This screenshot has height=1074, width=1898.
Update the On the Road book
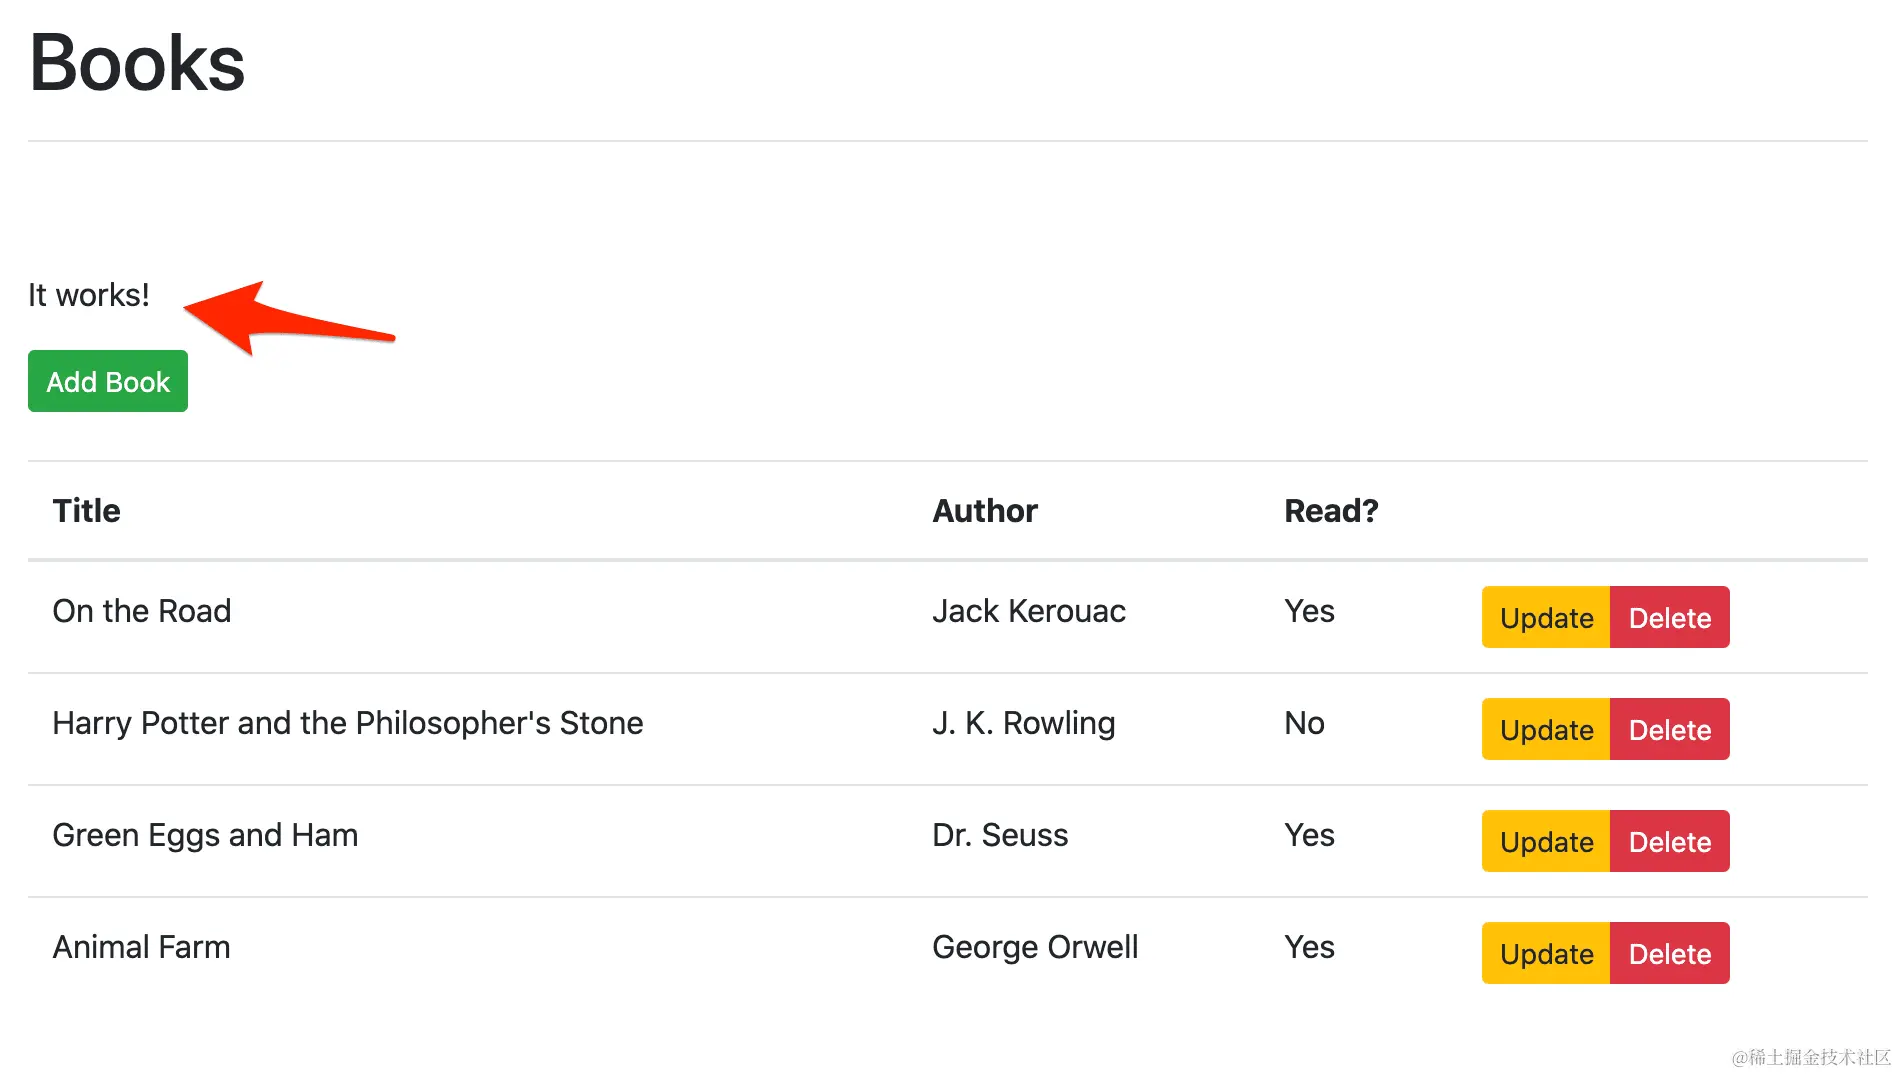click(1546, 618)
